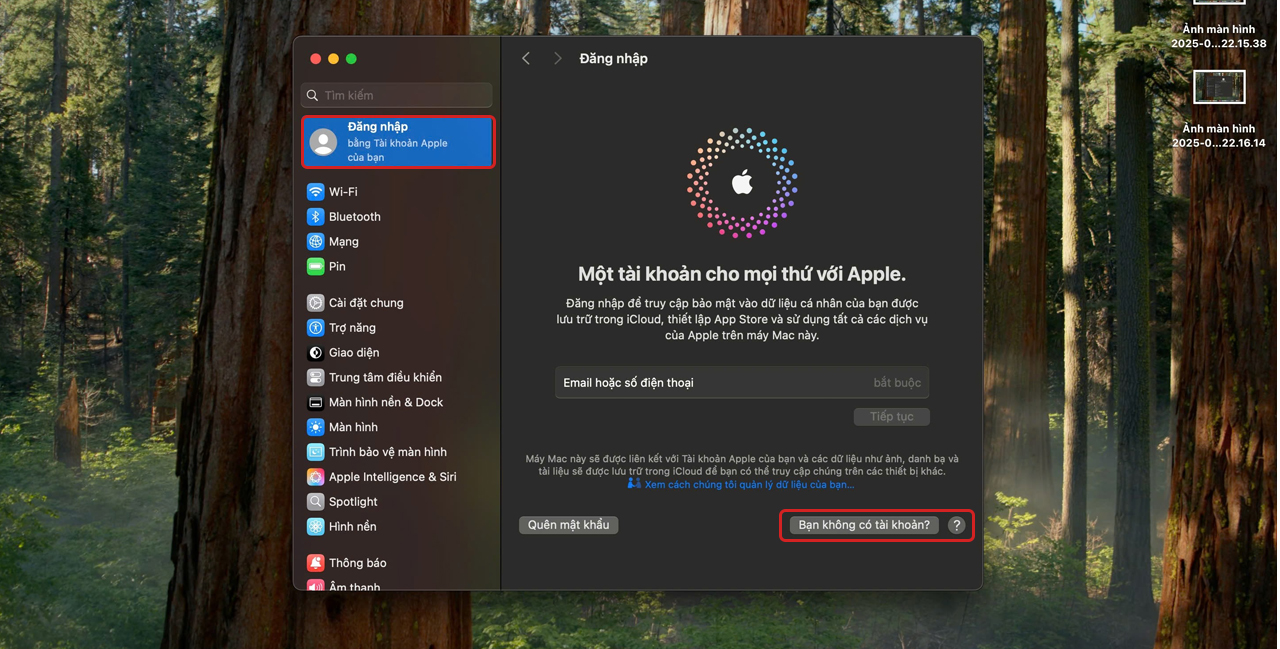This screenshot has height=649, width=1280.
Task: Open Pin (Battery) settings
Action: (x=315, y=266)
